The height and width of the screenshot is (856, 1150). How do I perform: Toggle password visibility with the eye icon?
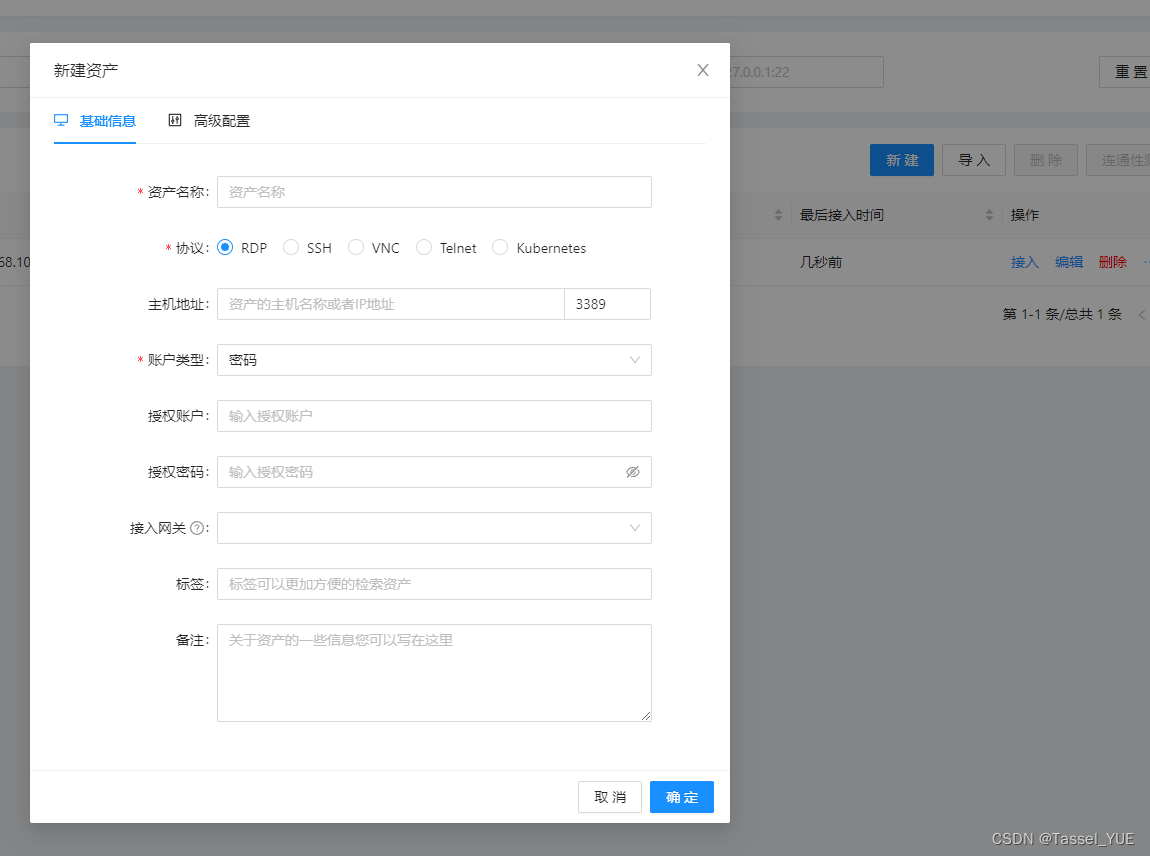pos(632,471)
